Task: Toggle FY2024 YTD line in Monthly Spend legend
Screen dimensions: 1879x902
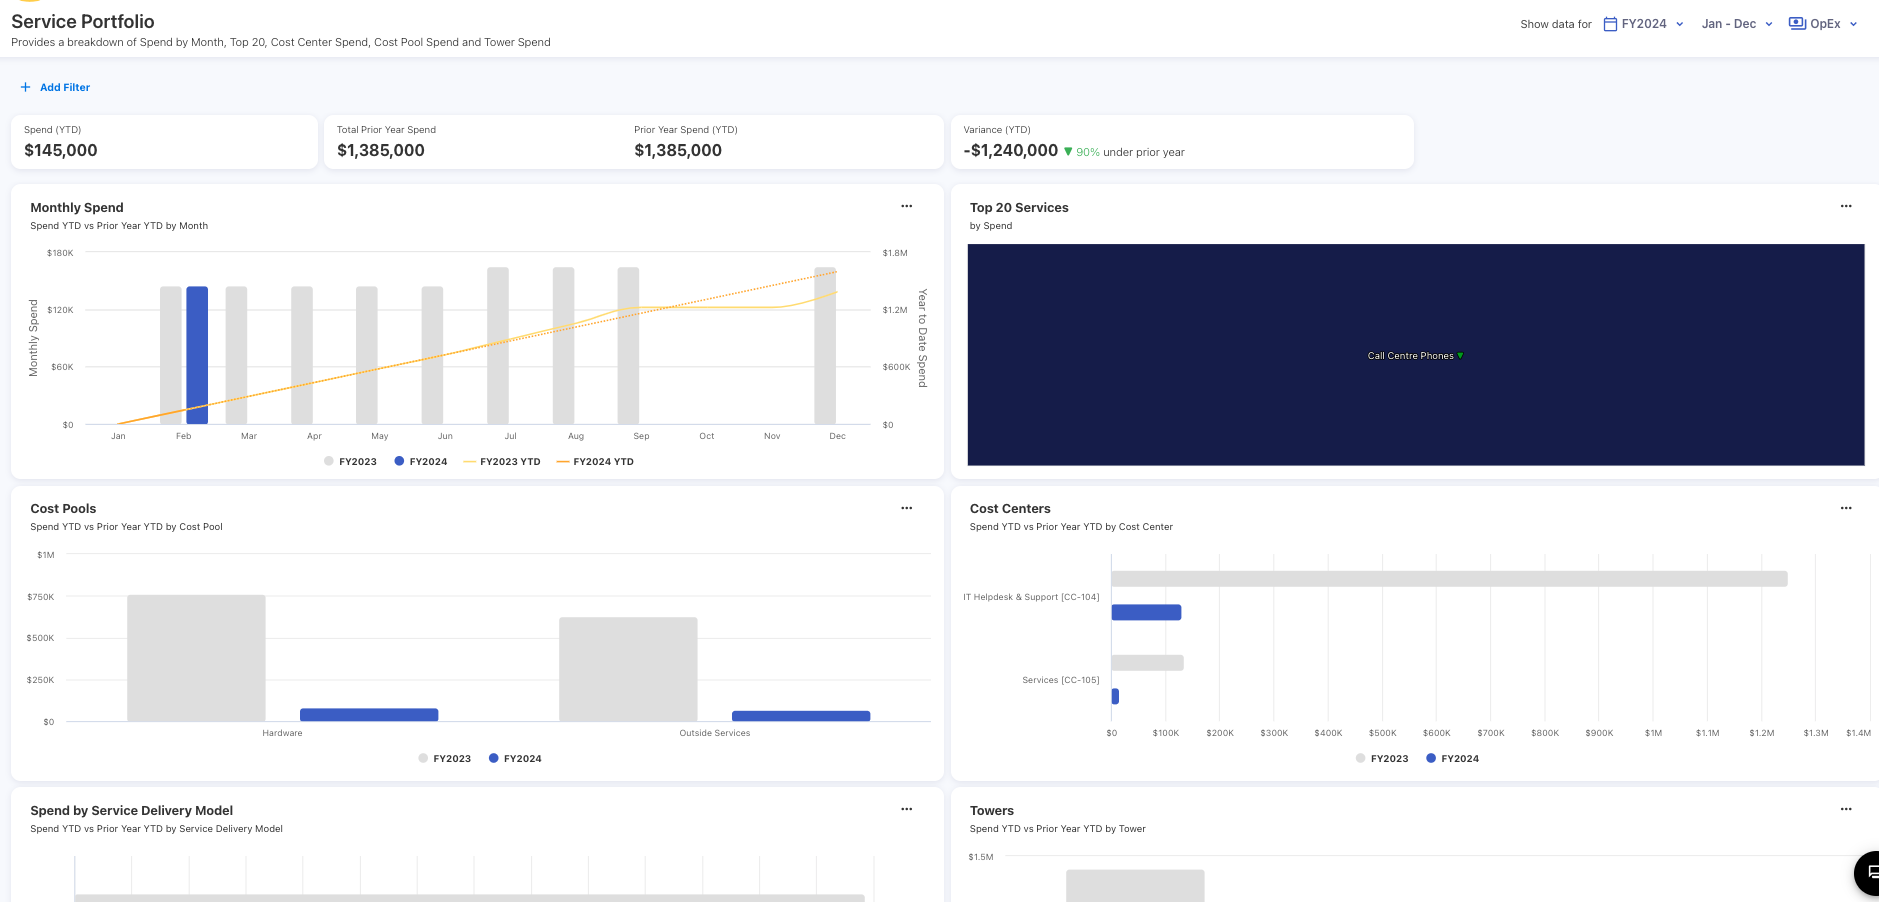Action: 595,462
